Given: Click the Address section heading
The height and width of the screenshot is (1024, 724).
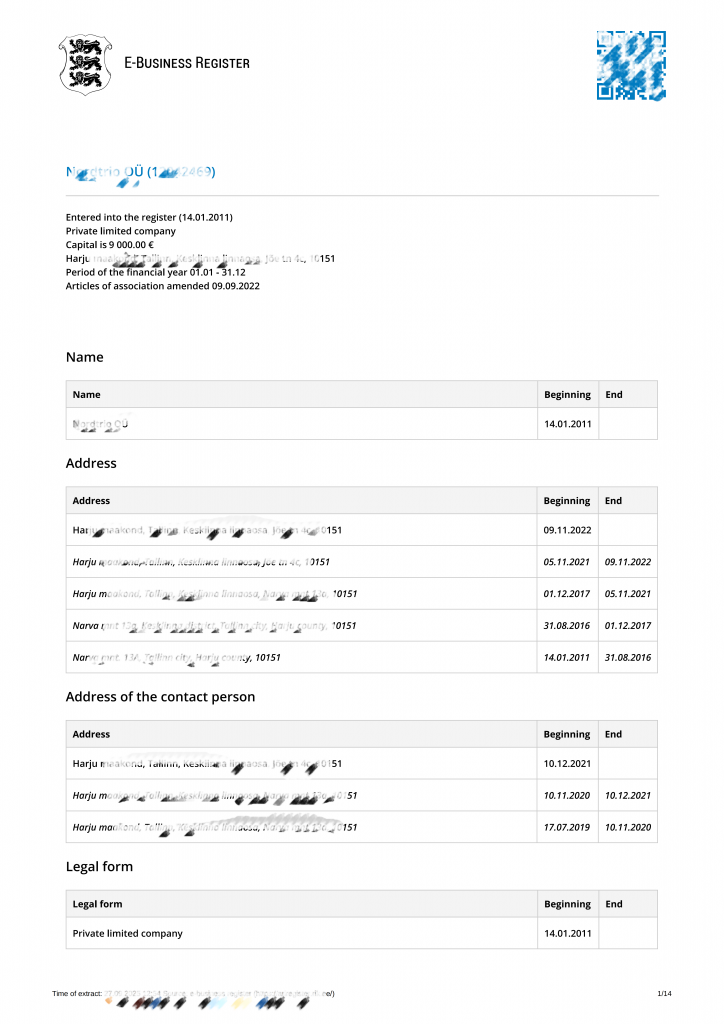Looking at the screenshot, I should click(x=91, y=463).
